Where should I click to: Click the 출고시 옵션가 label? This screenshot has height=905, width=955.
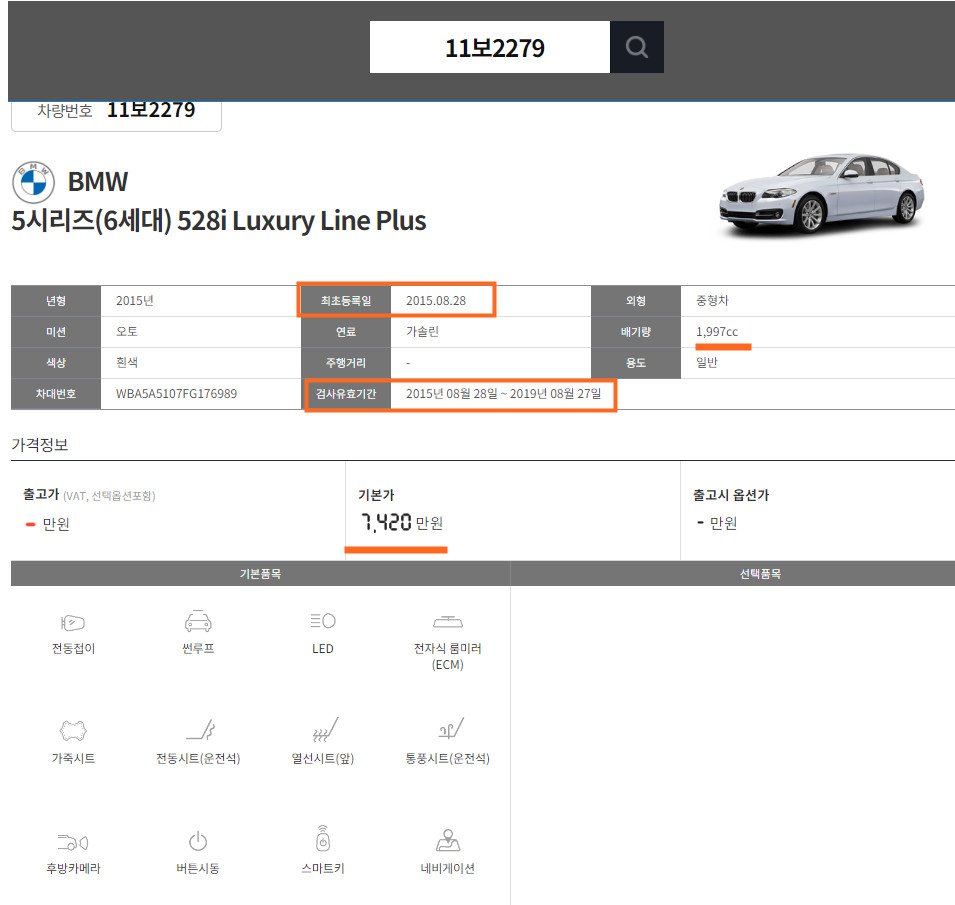(x=731, y=495)
